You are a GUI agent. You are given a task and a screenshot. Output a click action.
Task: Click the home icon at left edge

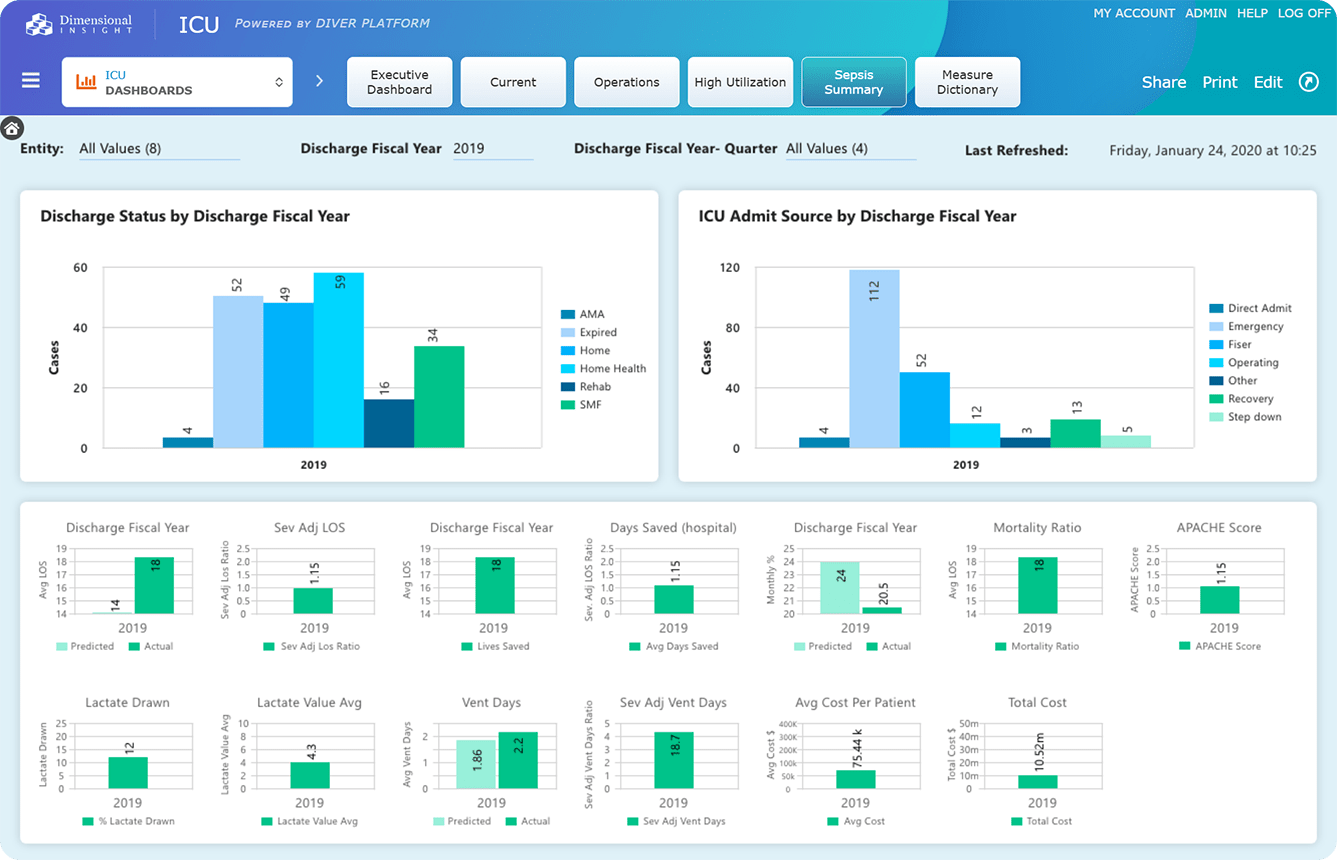[12, 128]
